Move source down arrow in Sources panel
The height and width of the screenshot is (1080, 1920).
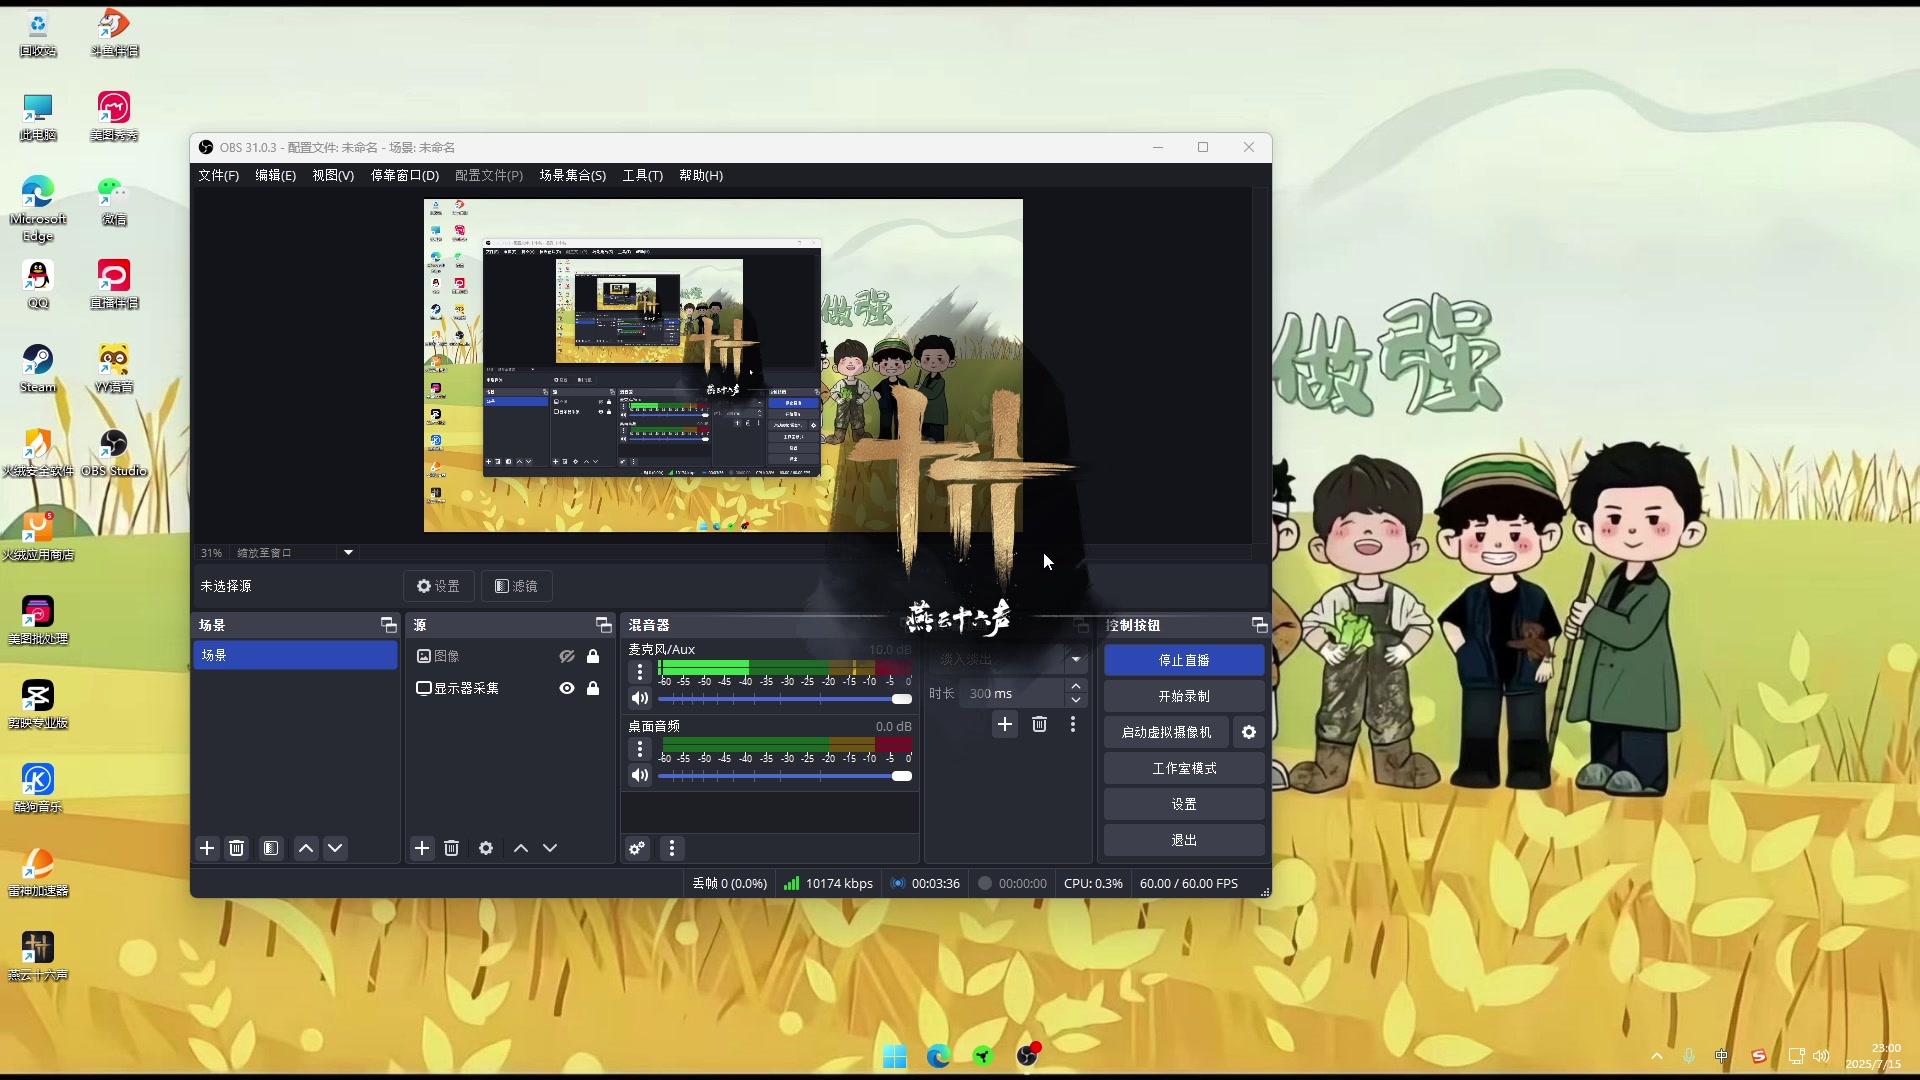pyautogui.click(x=550, y=848)
